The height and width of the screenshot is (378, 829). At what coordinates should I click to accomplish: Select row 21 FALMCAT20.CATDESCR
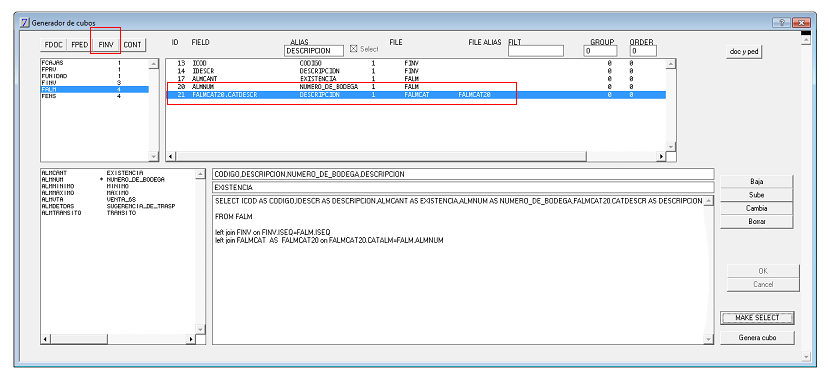(416, 95)
